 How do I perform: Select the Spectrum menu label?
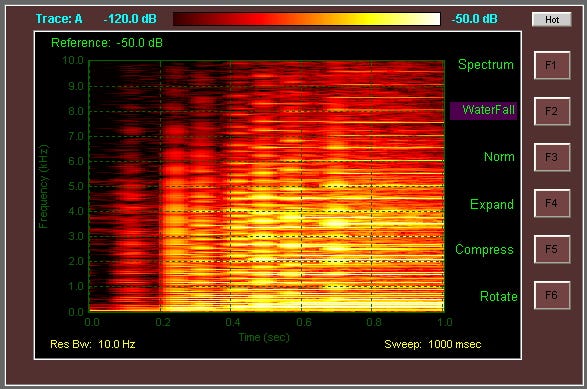click(x=486, y=65)
